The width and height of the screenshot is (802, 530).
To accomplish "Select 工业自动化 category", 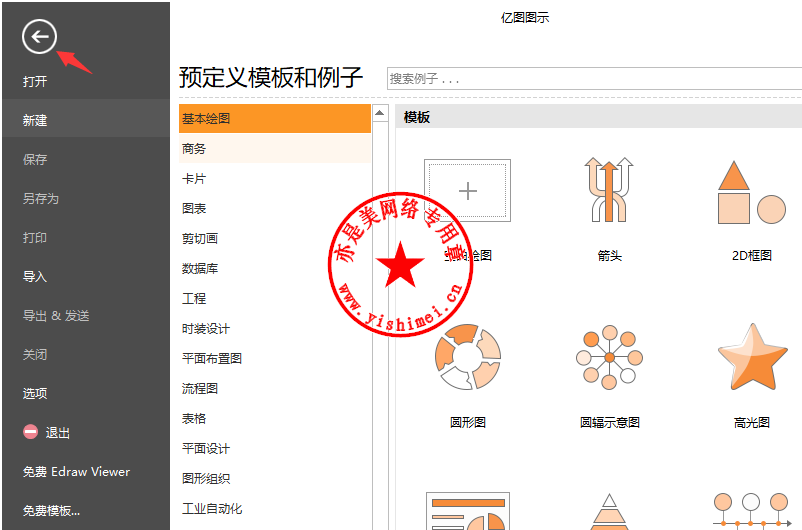I will (212, 509).
